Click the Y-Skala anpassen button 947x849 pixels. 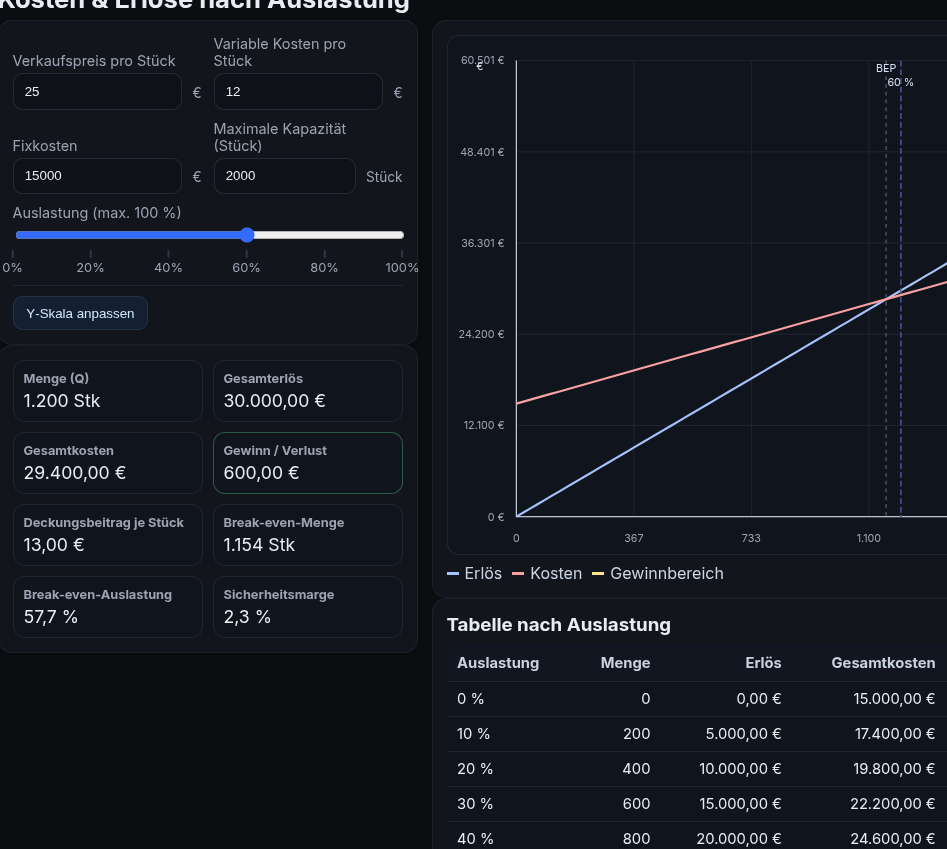click(x=80, y=313)
